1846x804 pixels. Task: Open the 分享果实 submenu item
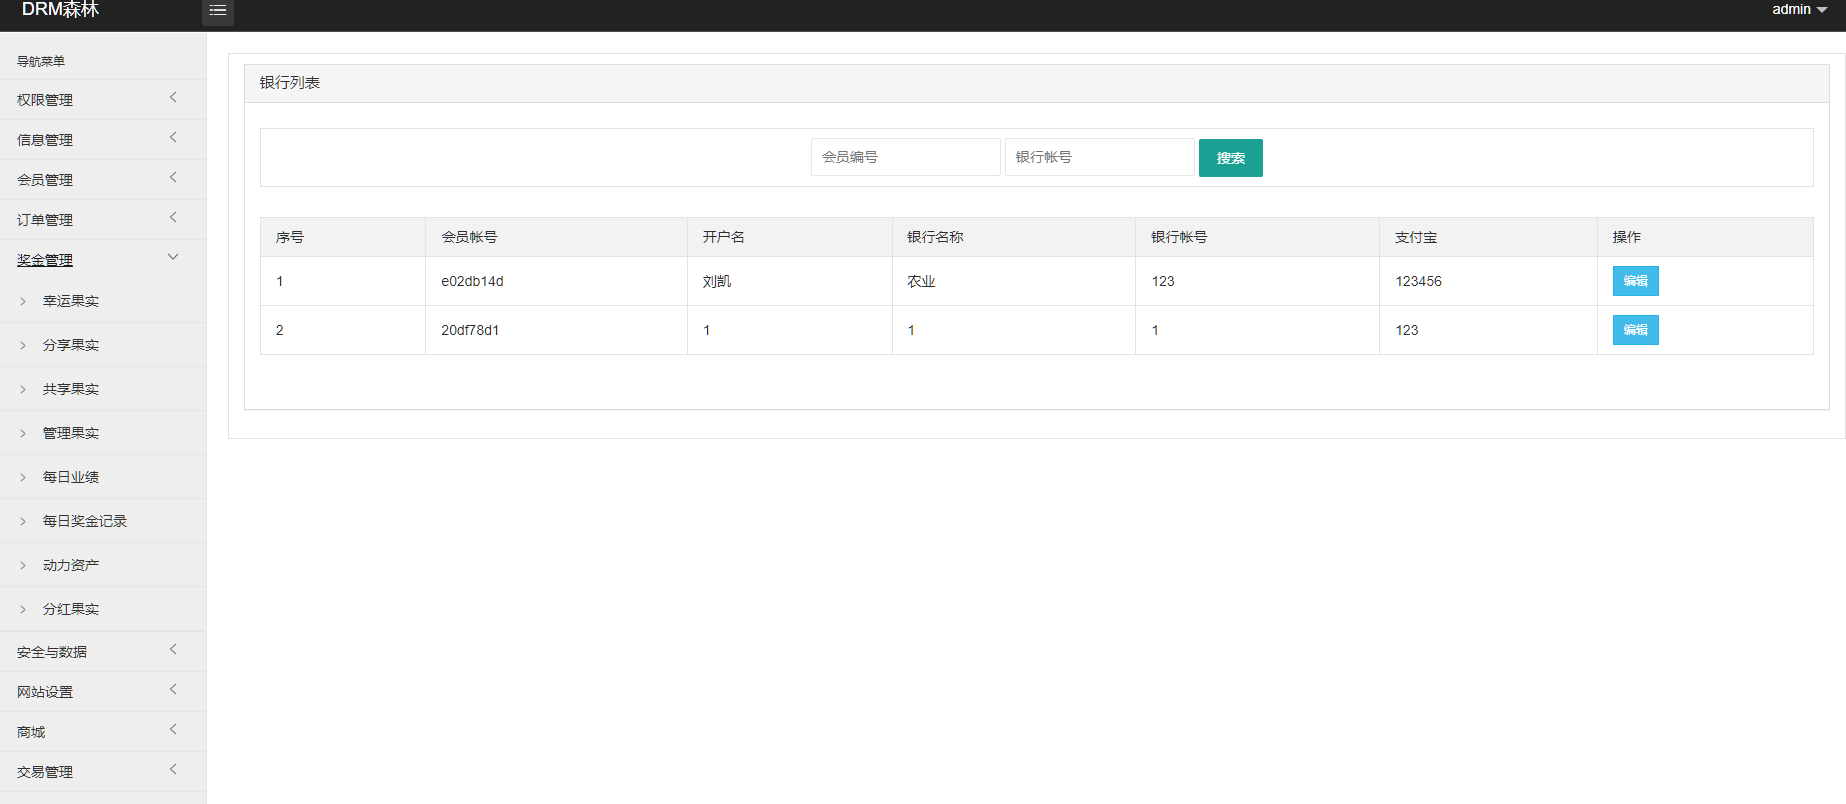70,345
